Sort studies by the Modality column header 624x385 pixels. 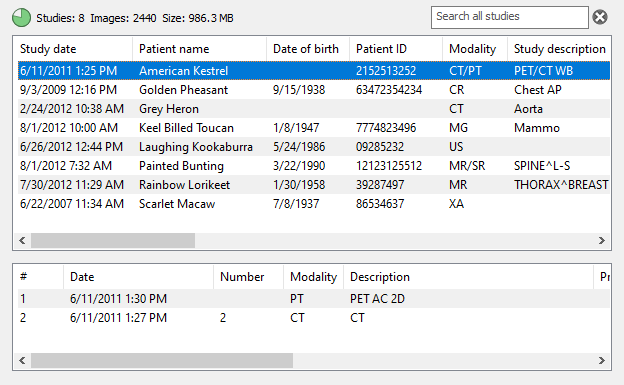(x=475, y=49)
